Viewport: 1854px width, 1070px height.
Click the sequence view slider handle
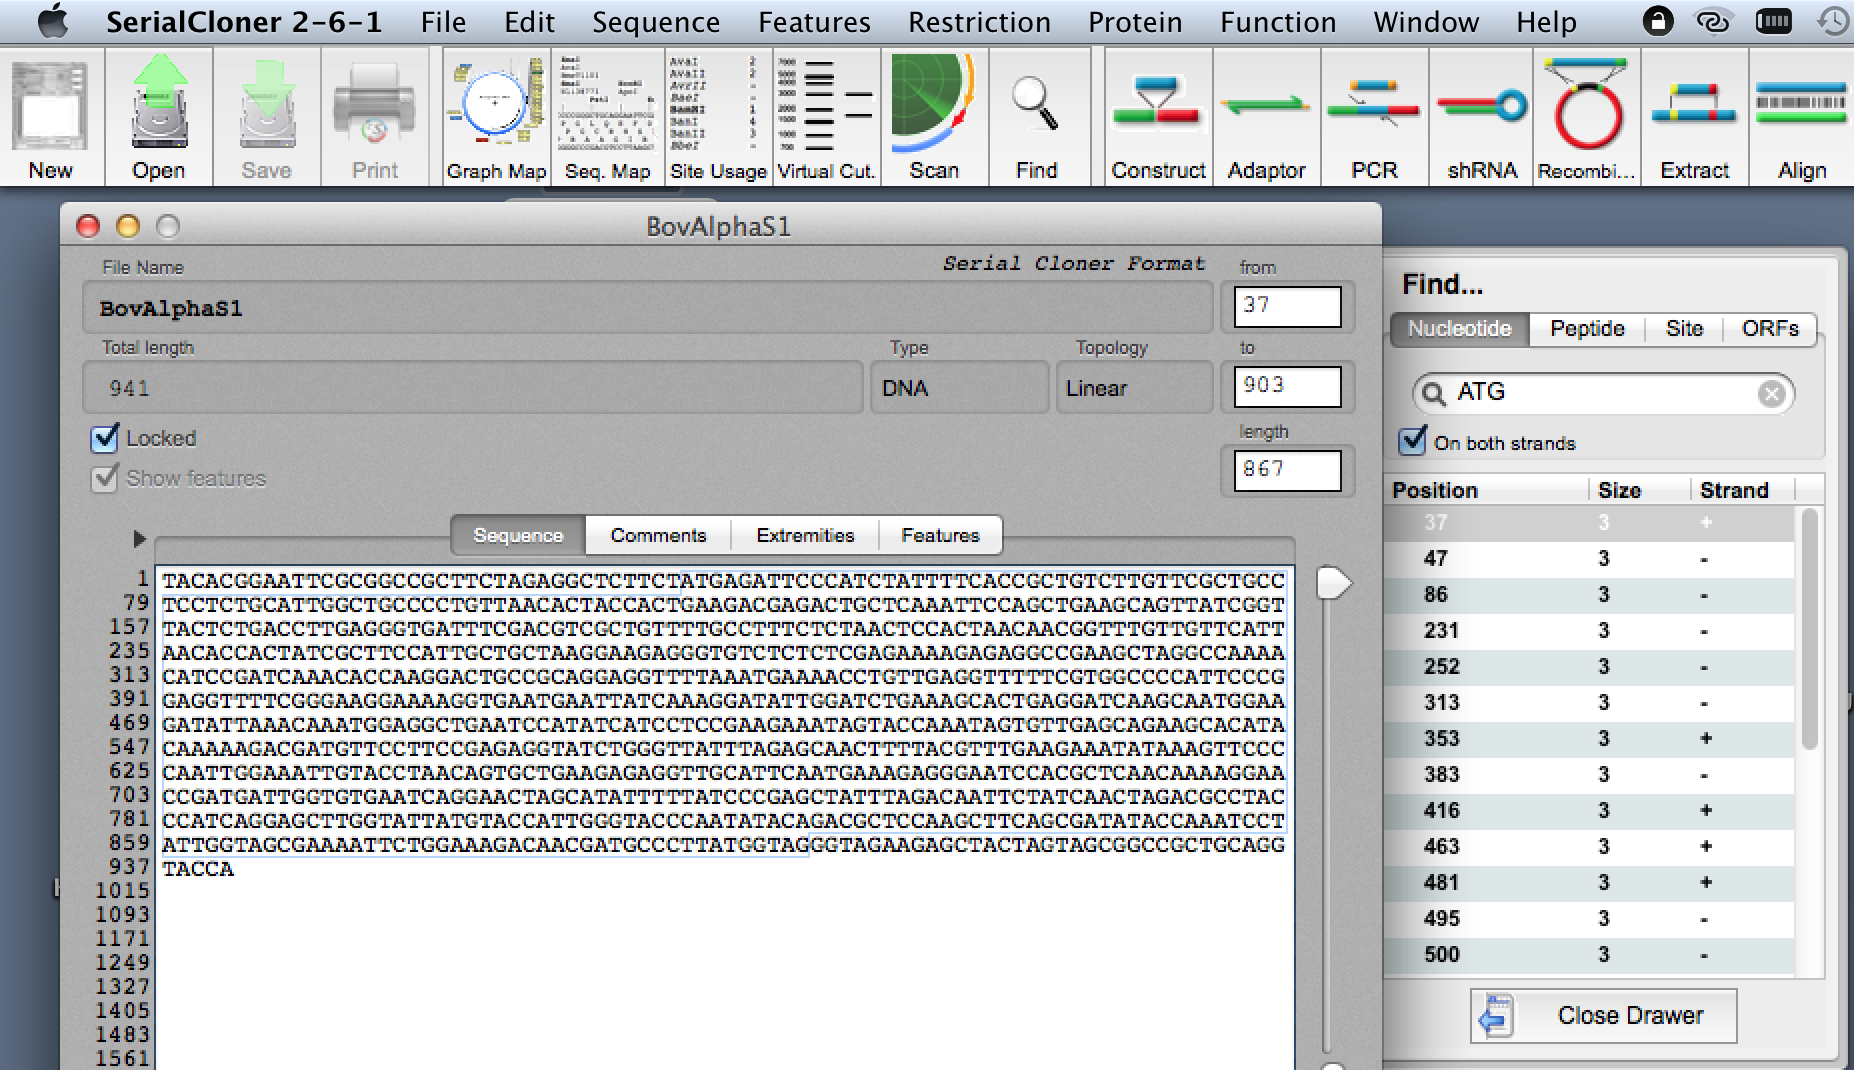pyautogui.click(x=1333, y=582)
